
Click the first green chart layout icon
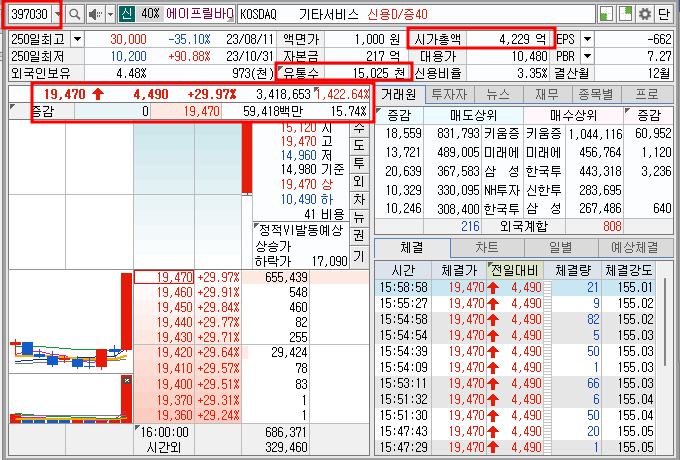[x=606, y=14]
